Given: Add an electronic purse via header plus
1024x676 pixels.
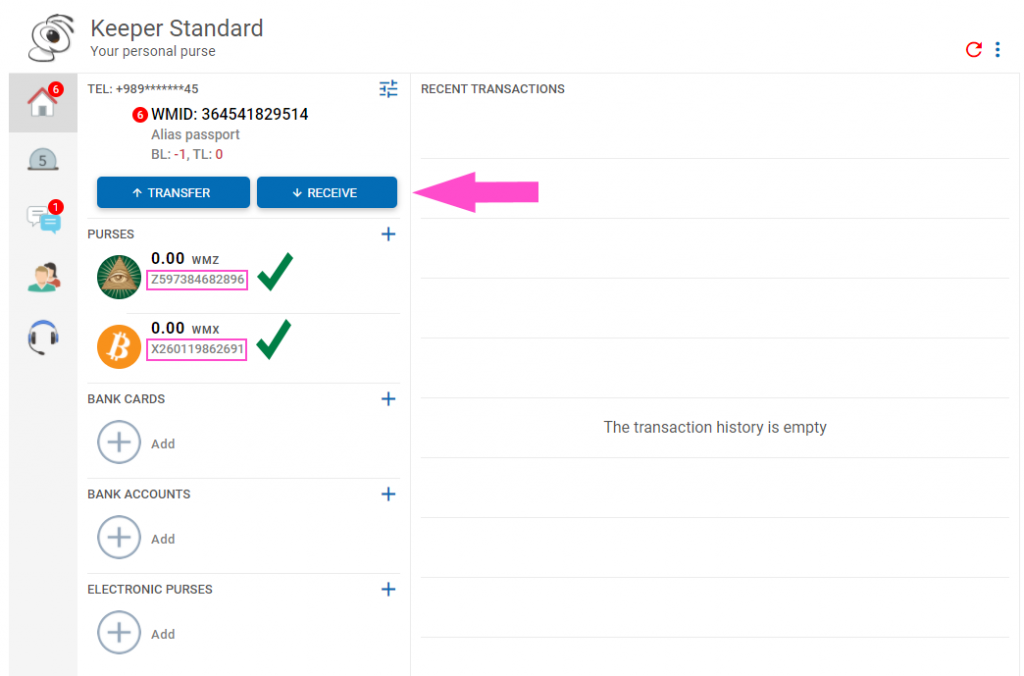Looking at the screenshot, I should 388,589.
